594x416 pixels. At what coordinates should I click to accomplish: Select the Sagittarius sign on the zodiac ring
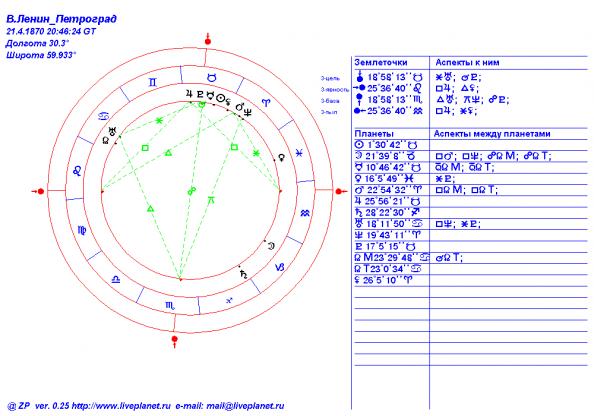coord(229,300)
